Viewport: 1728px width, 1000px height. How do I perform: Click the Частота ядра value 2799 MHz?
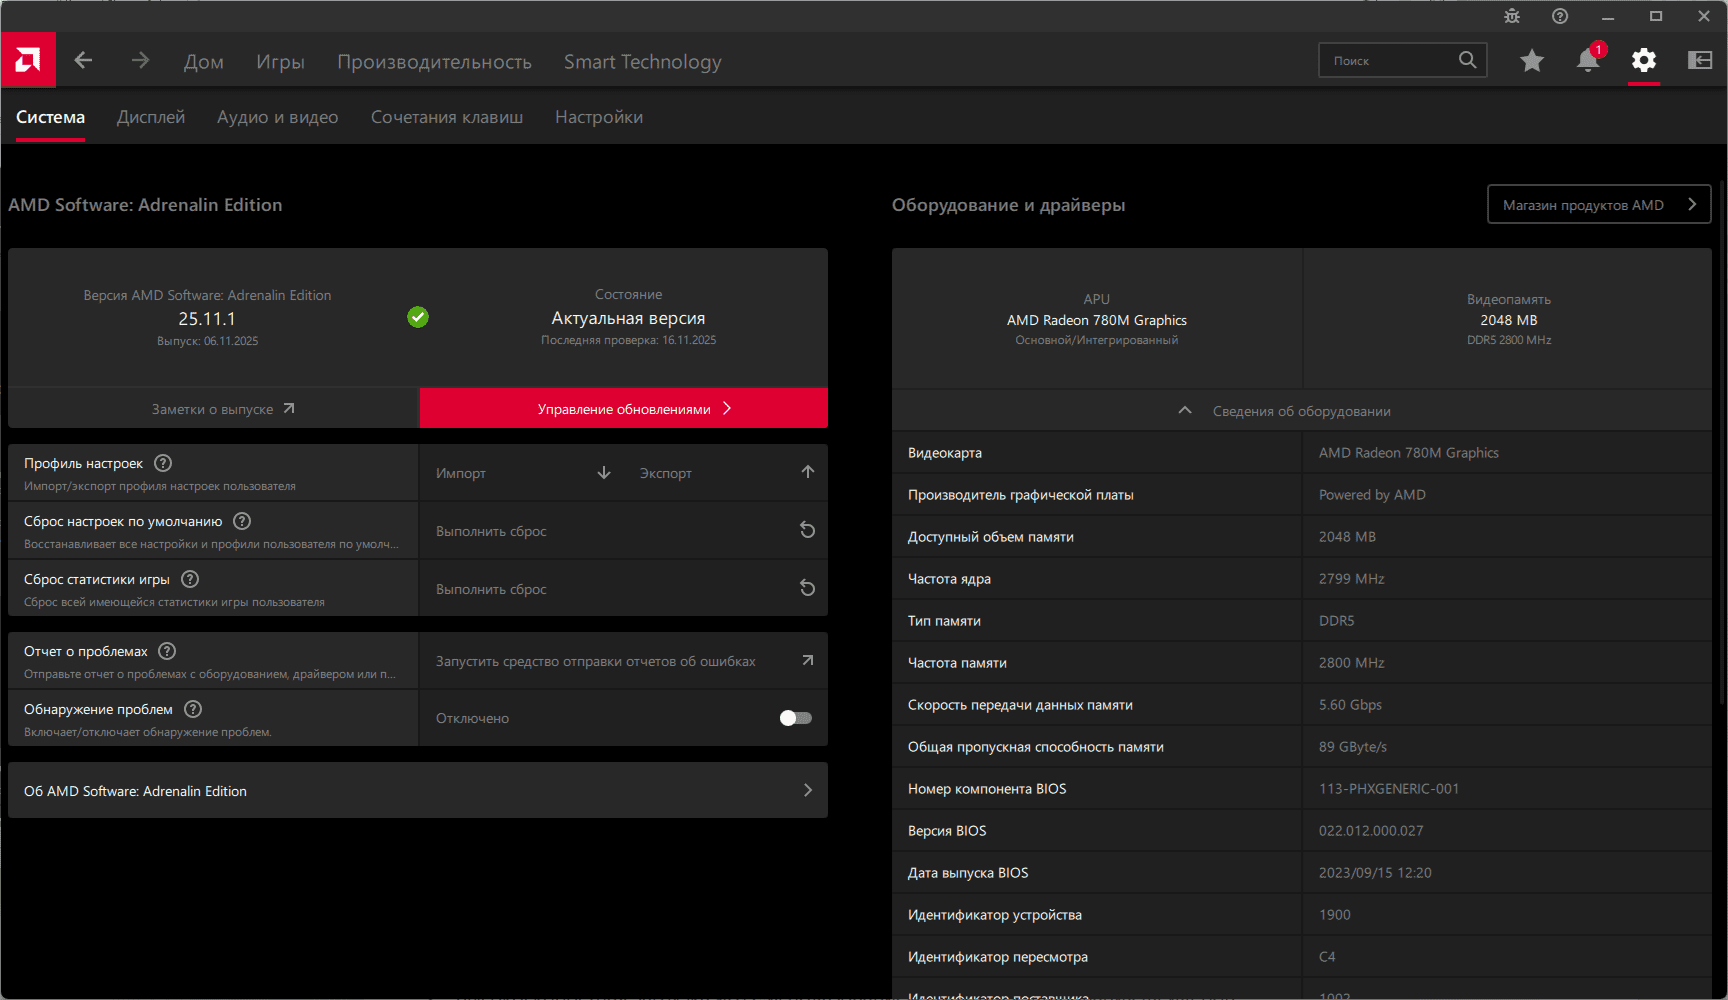pyautogui.click(x=1352, y=579)
